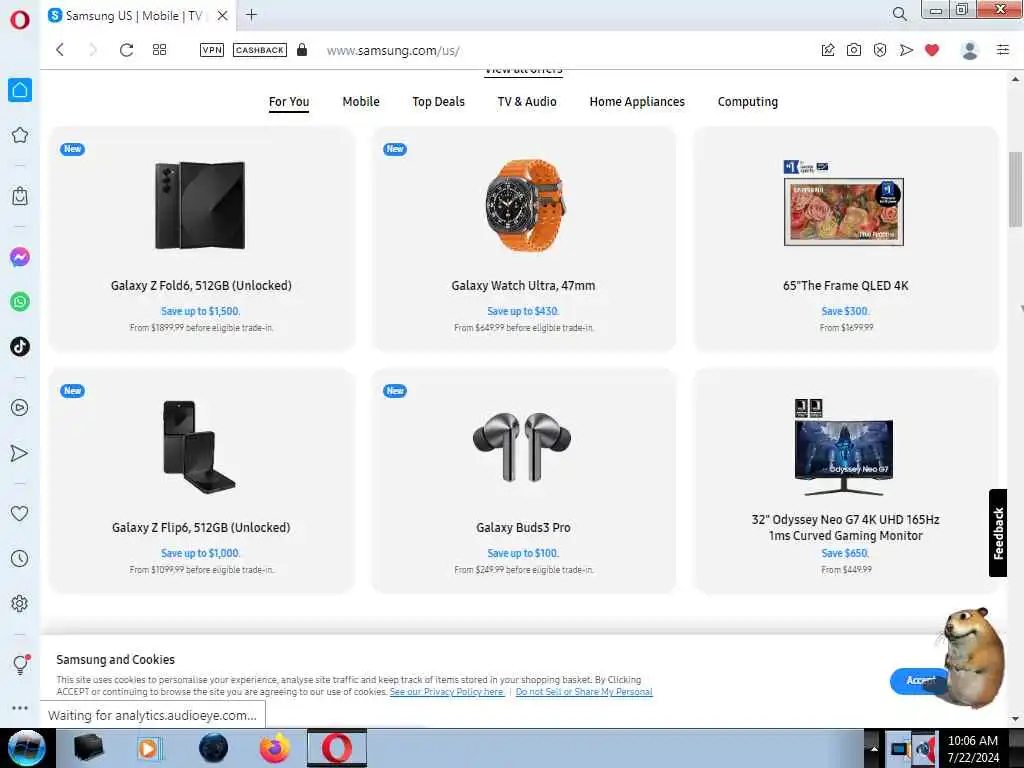Click Save up to $1,500 text

(200, 312)
